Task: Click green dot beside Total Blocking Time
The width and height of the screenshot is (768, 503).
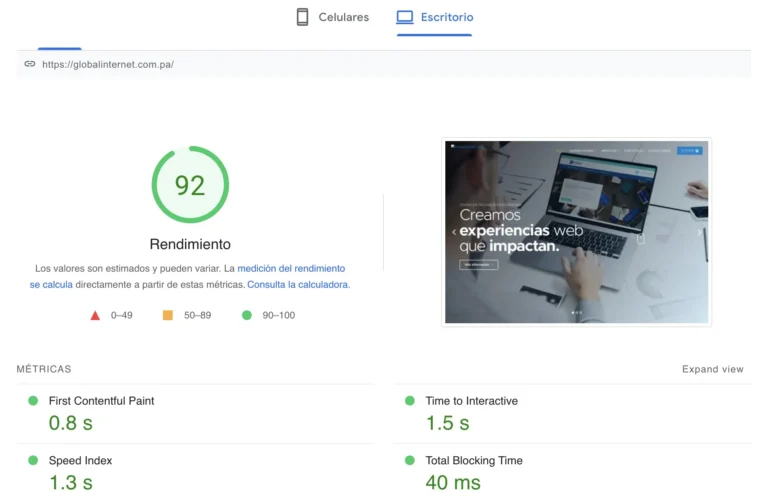Action: coord(410,460)
